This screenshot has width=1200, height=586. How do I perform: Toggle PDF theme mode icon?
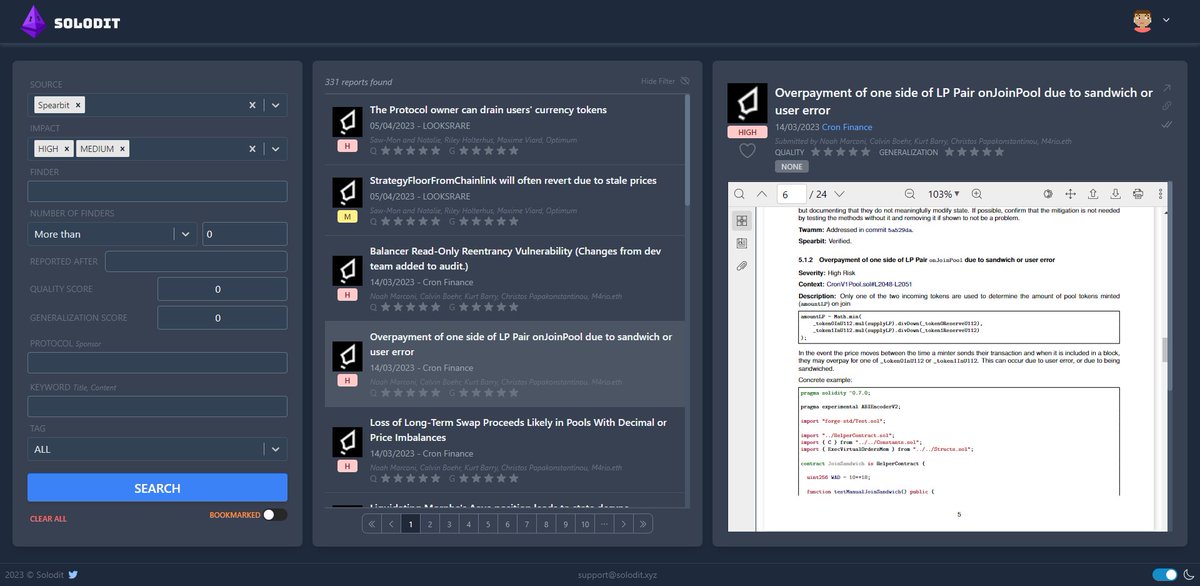pos(1048,193)
